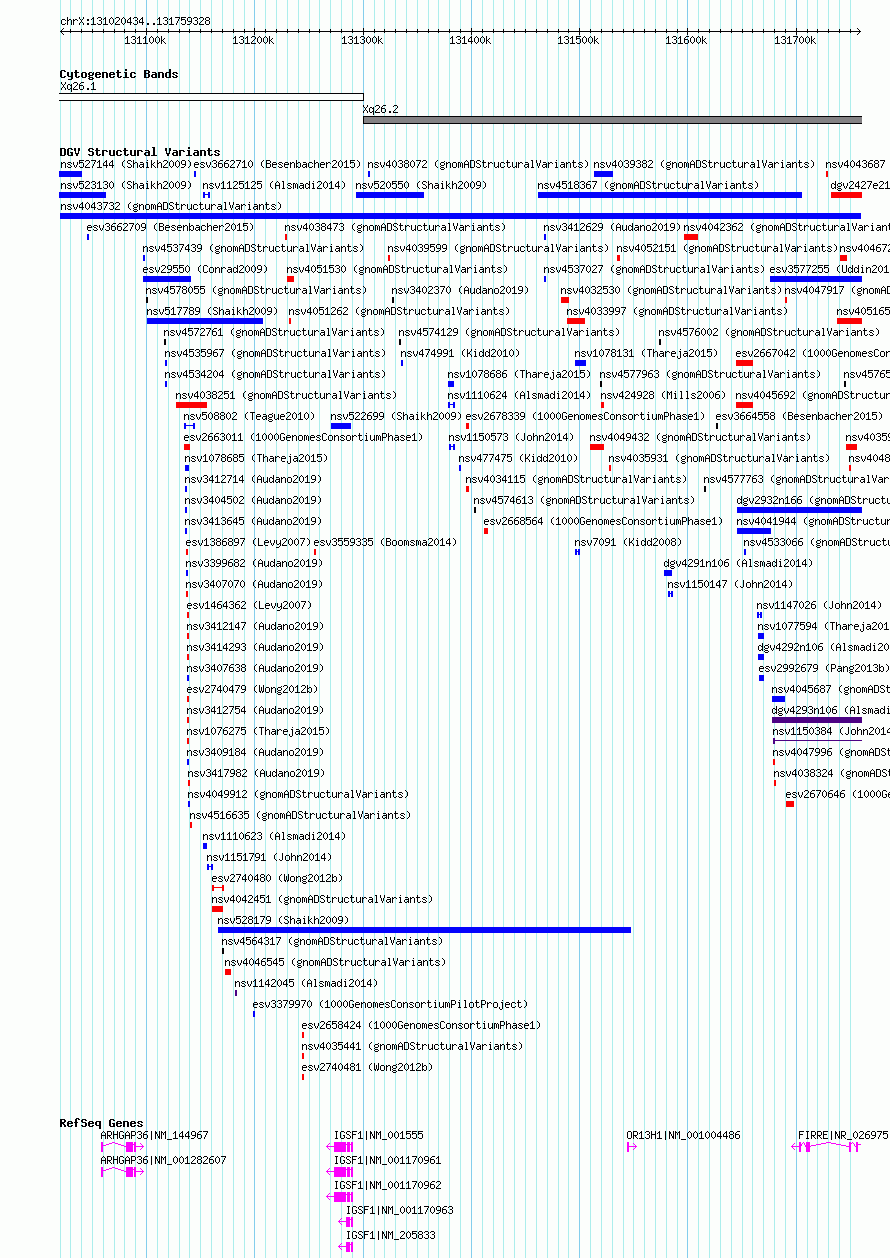
Task: Click the IGSF1|NM_001170961 gene label
Action: coord(387,1160)
